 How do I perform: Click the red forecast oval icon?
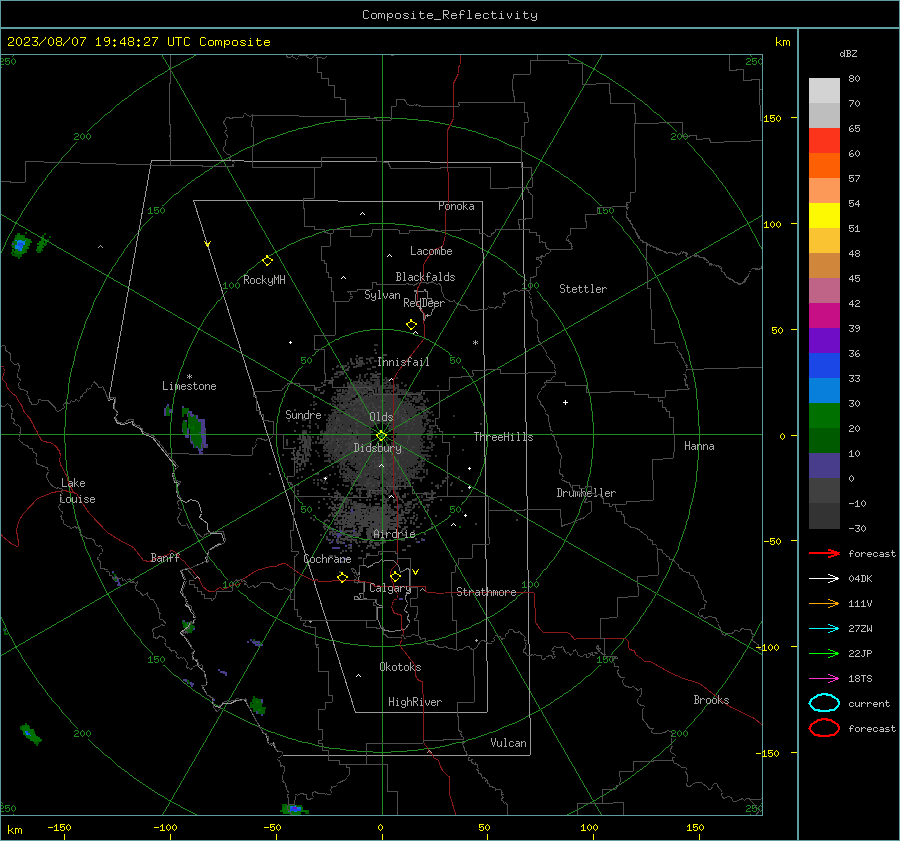point(824,728)
